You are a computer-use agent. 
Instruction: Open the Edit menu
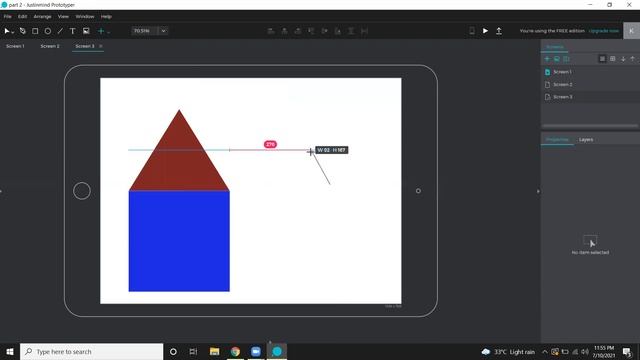[x=22, y=17]
